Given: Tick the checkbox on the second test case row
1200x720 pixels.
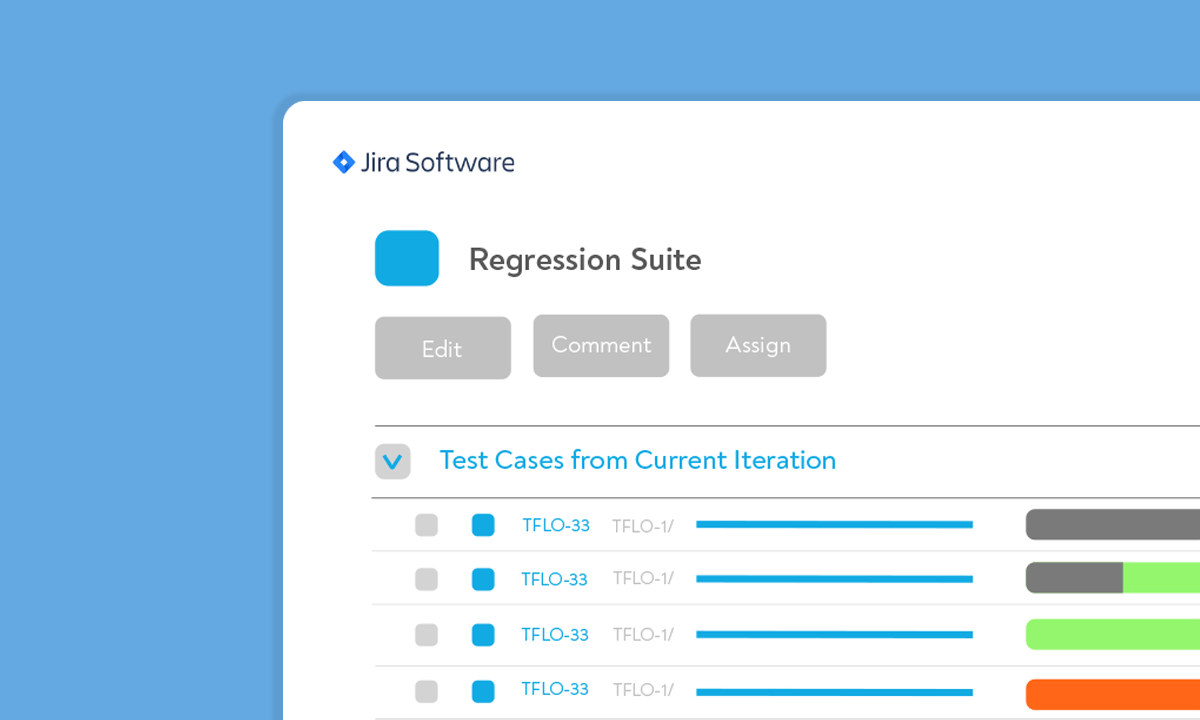Looking at the screenshot, I should (x=427, y=579).
